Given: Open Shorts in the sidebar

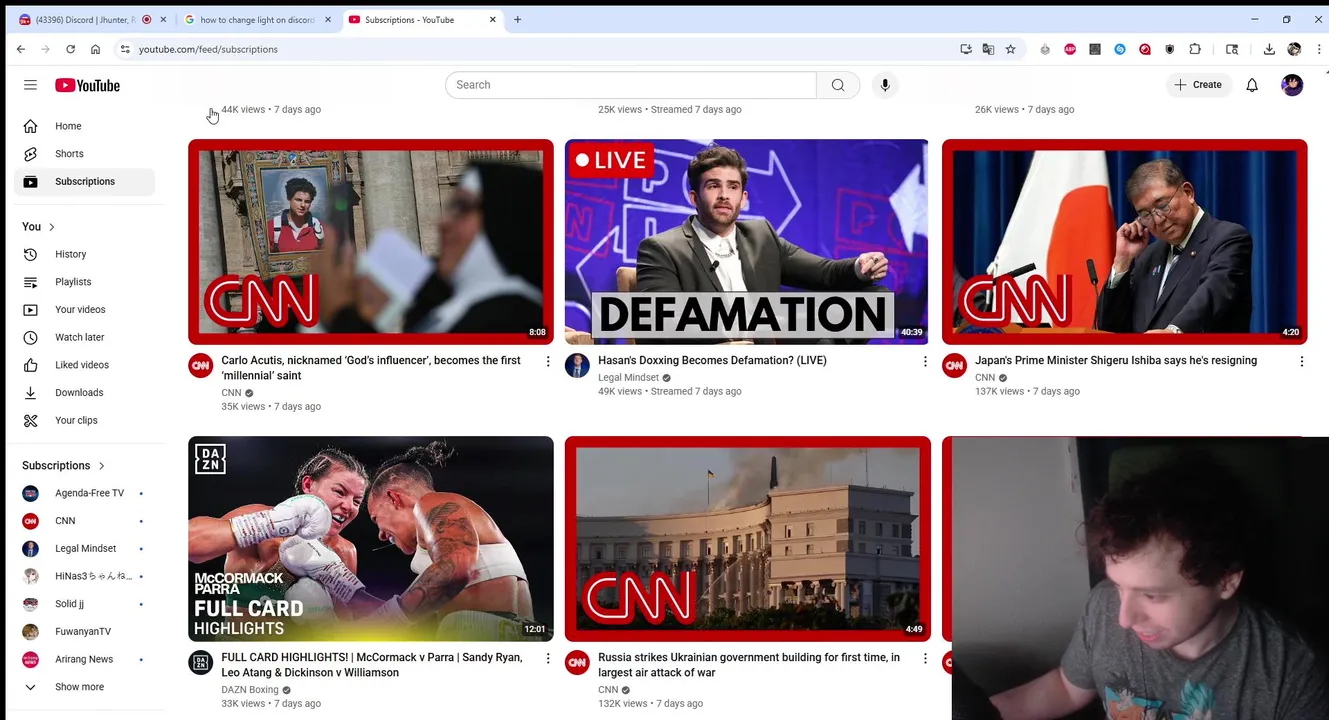Looking at the screenshot, I should tap(86, 154).
